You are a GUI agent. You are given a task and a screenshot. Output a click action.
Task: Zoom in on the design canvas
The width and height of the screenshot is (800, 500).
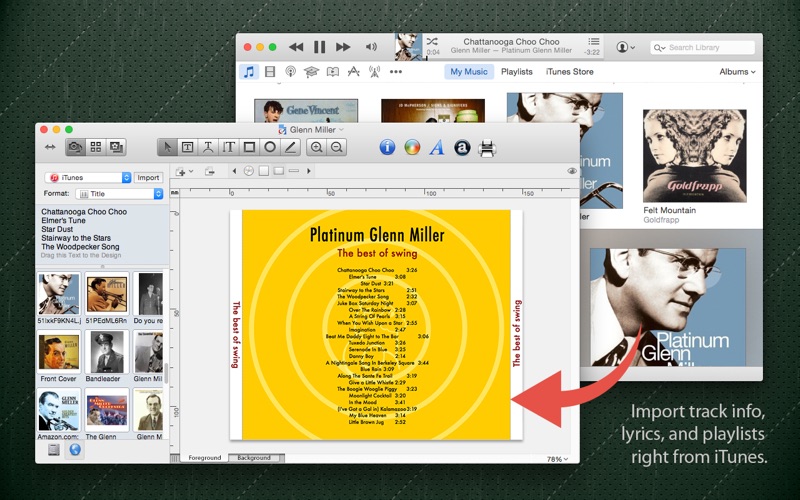[316, 147]
